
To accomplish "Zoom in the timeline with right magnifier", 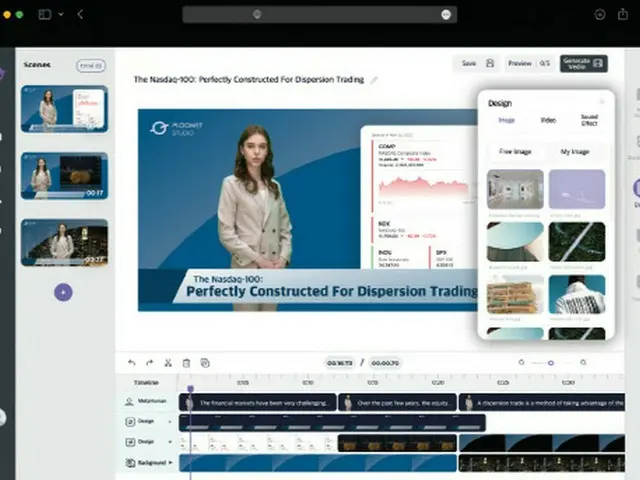I will [583, 362].
